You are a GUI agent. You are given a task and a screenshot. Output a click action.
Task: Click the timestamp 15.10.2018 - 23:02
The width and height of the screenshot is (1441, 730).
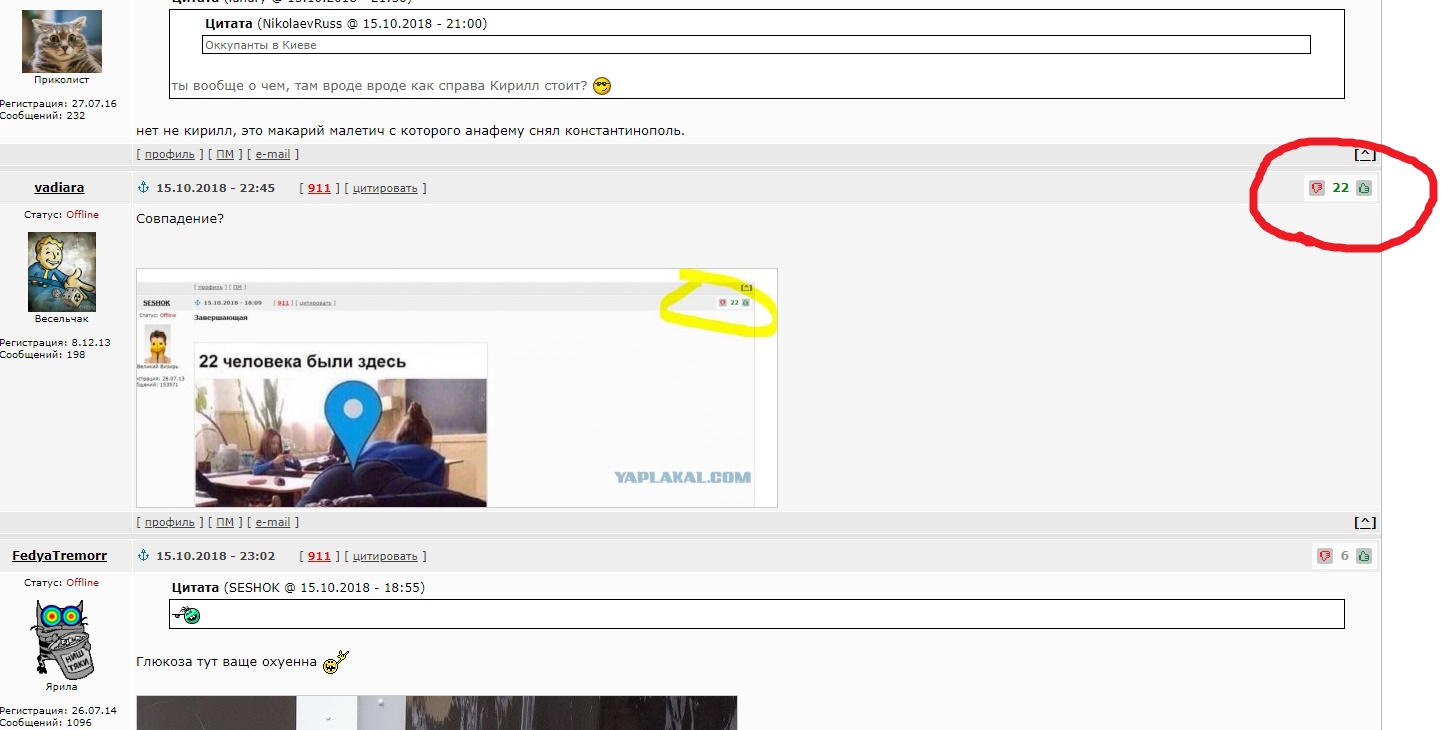tap(216, 556)
